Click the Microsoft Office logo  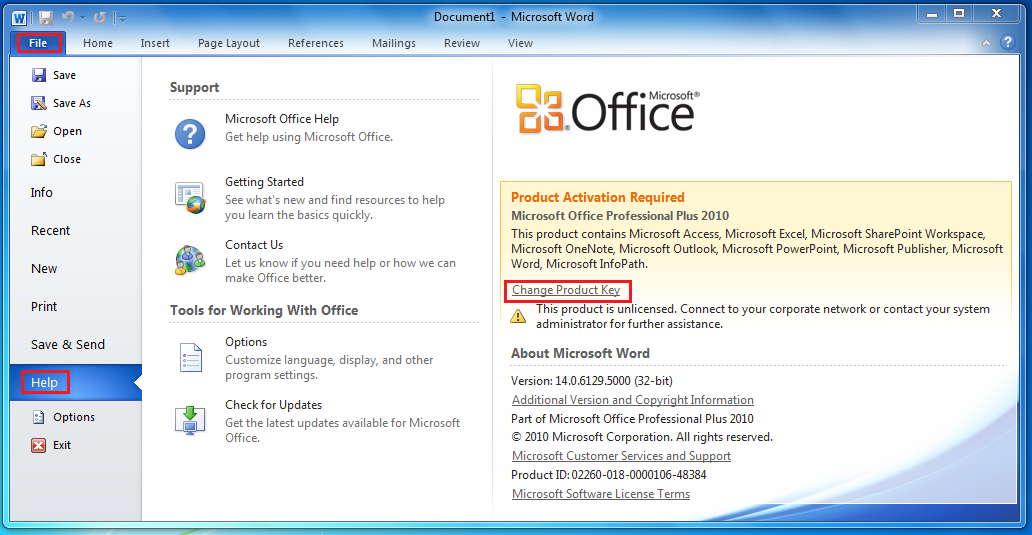[607, 109]
